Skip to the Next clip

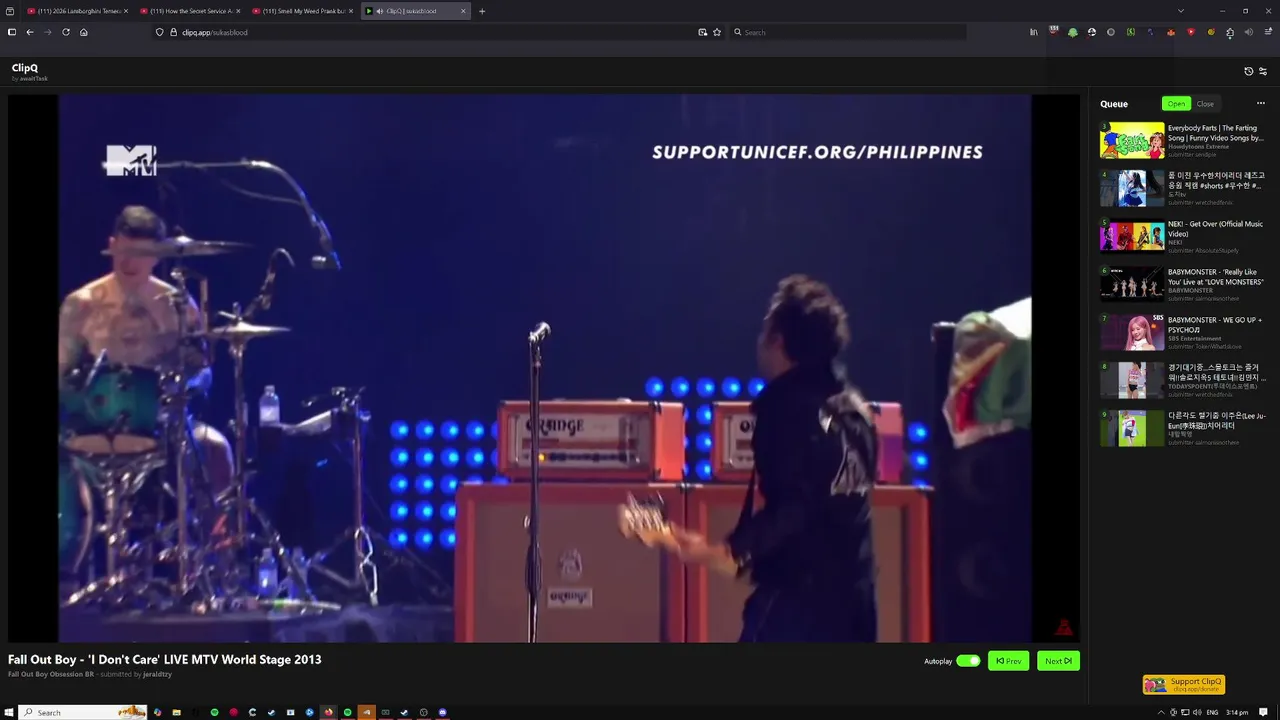tap(1058, 661)
